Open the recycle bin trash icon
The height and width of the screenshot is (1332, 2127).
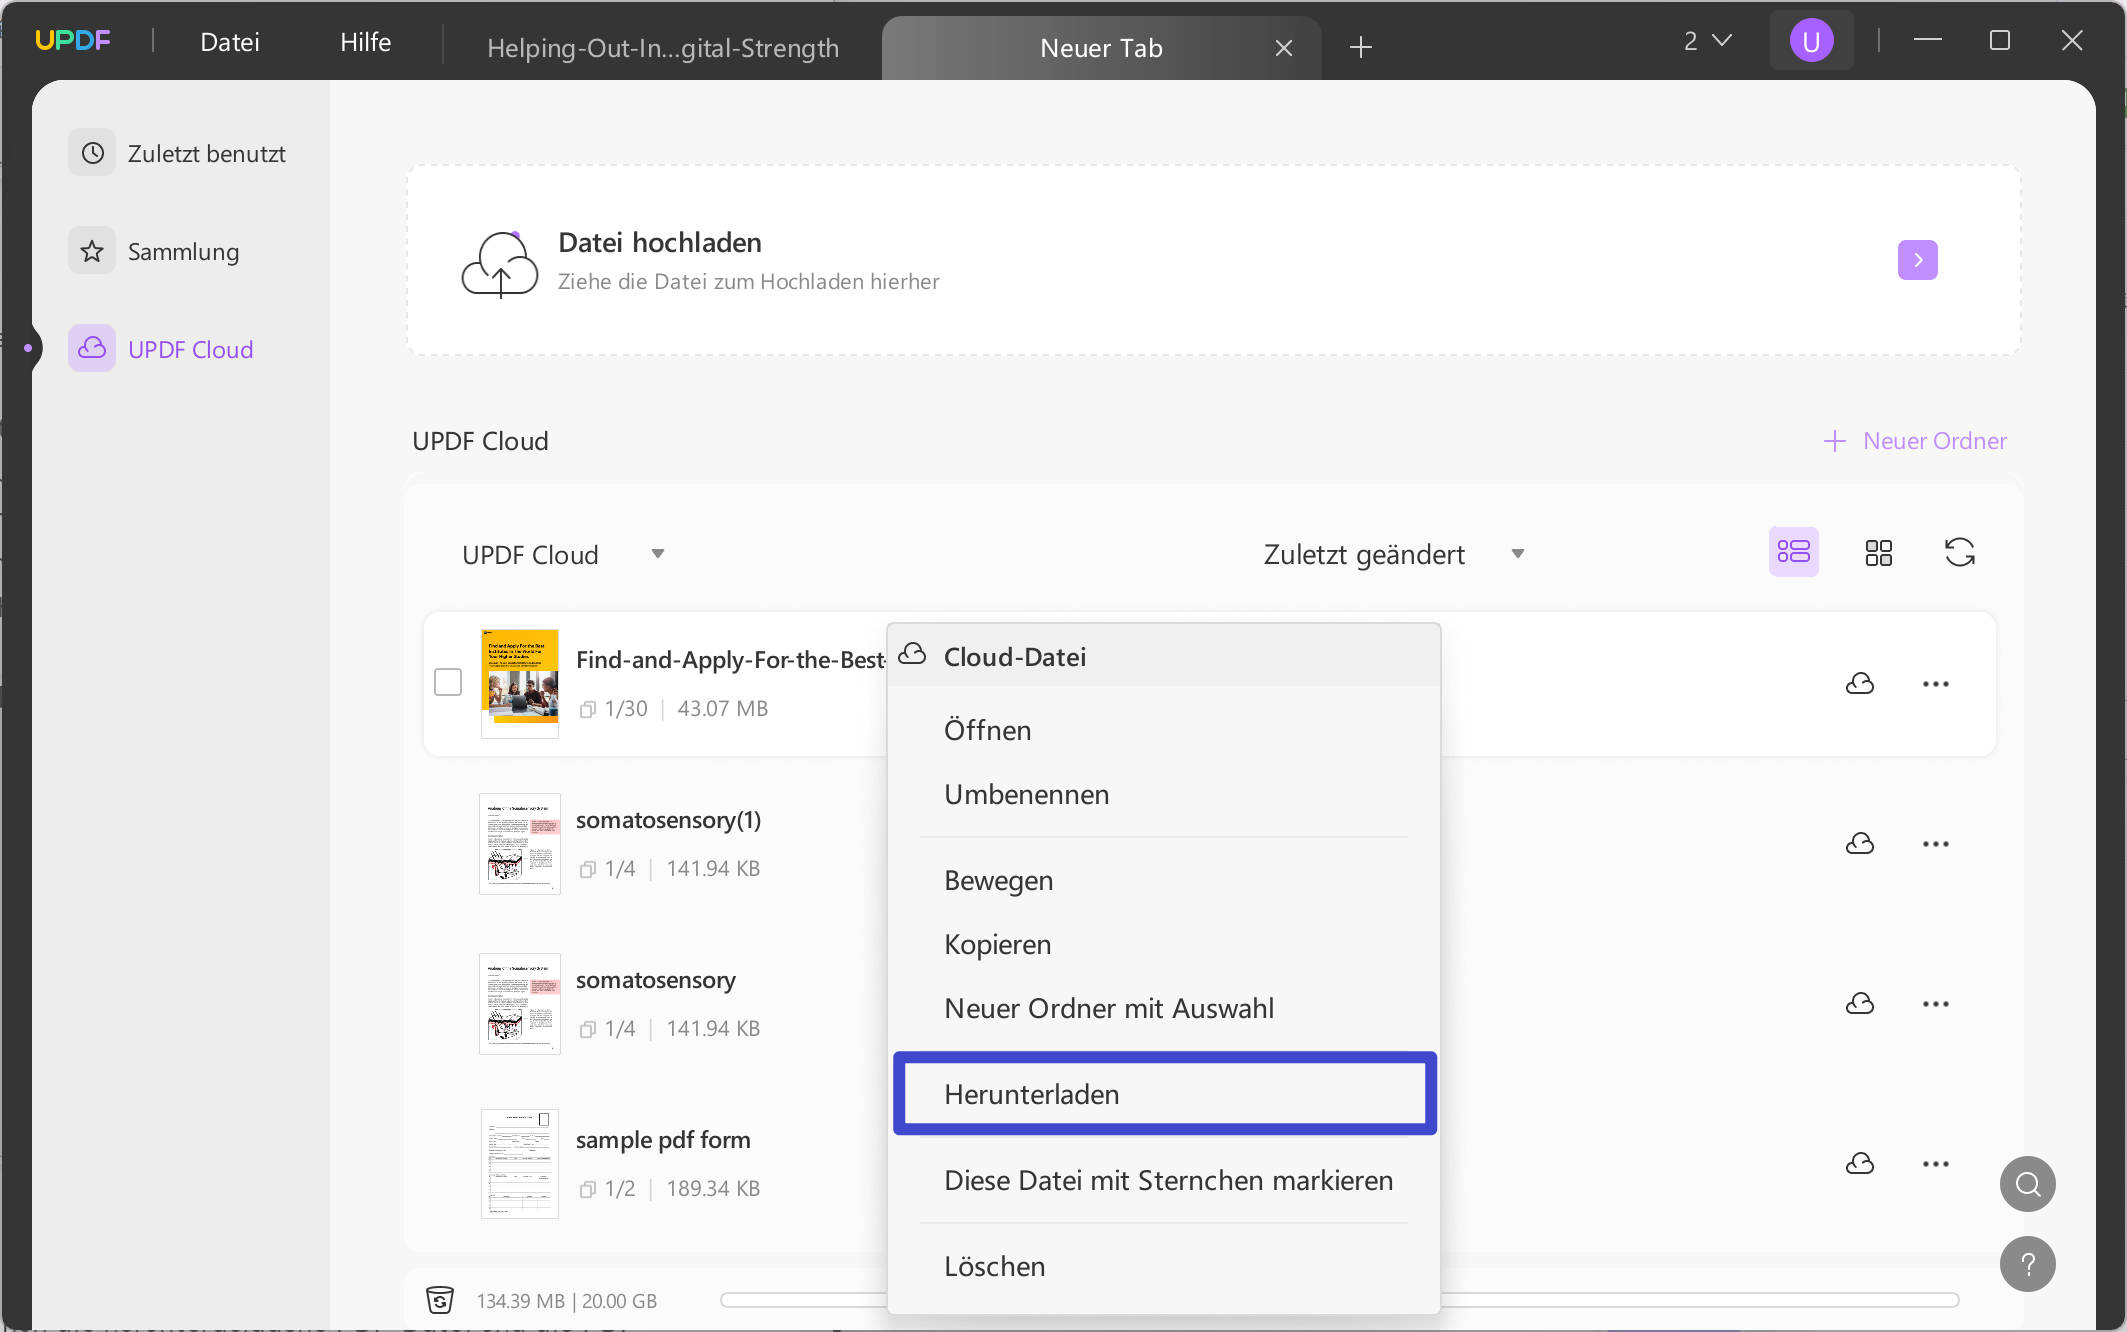coord(440,1300)
